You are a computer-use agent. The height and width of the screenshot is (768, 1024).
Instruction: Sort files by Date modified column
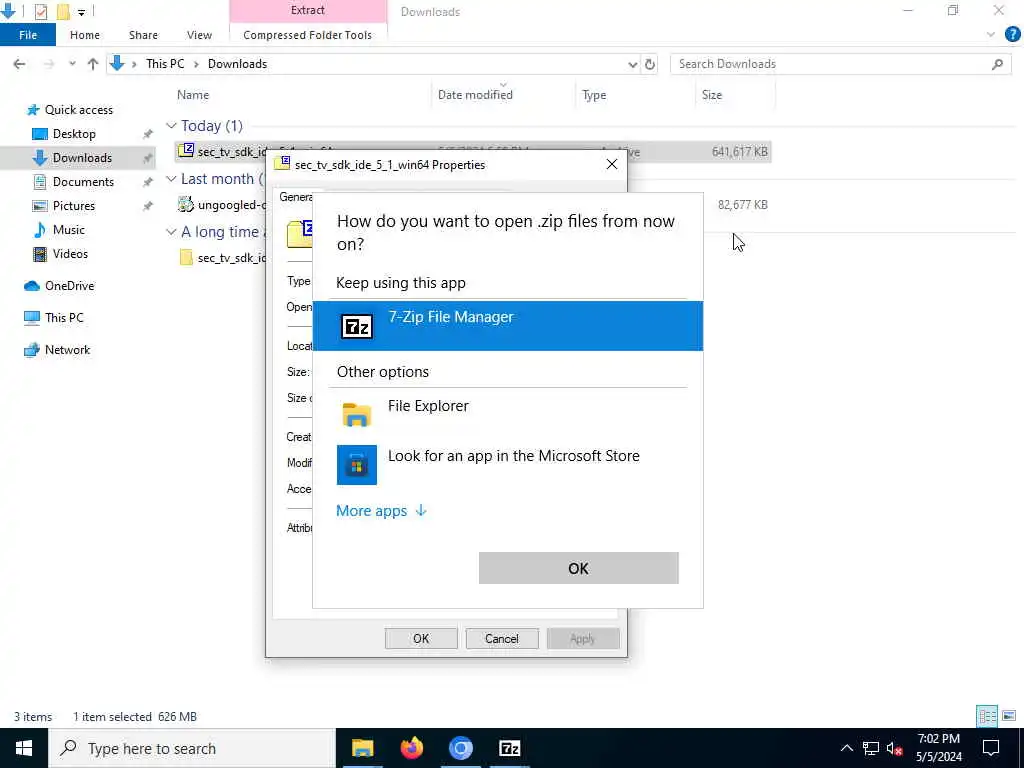[x=475, y=95]
